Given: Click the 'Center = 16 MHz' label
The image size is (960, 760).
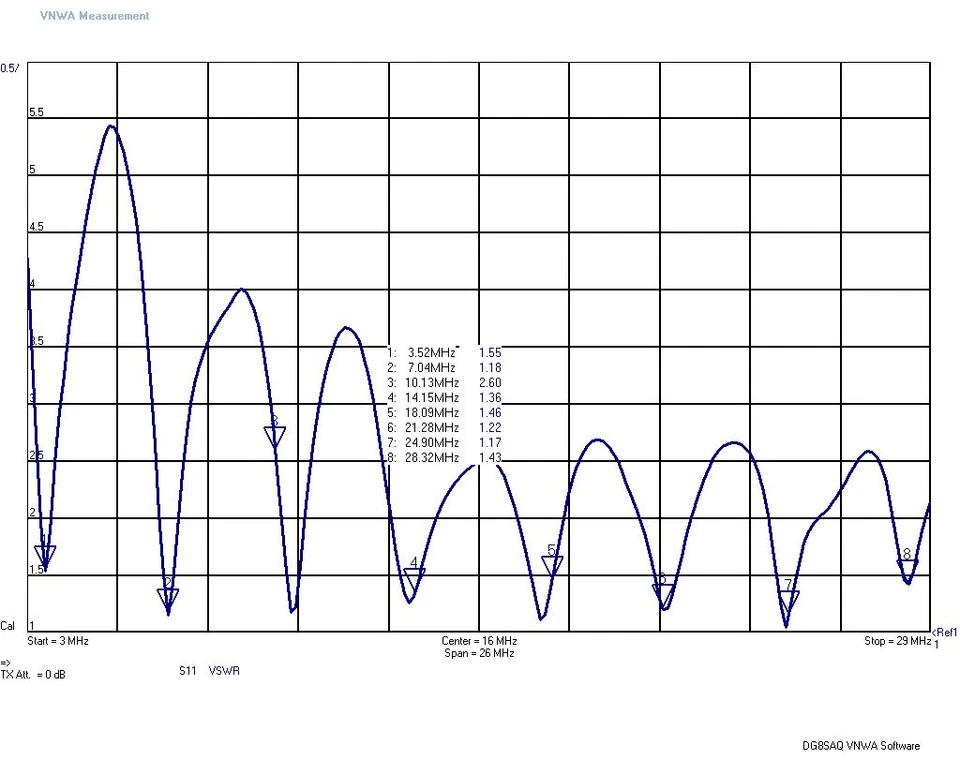Looking at the screenshot, I should pyautogui.click(x=479, y=641).
